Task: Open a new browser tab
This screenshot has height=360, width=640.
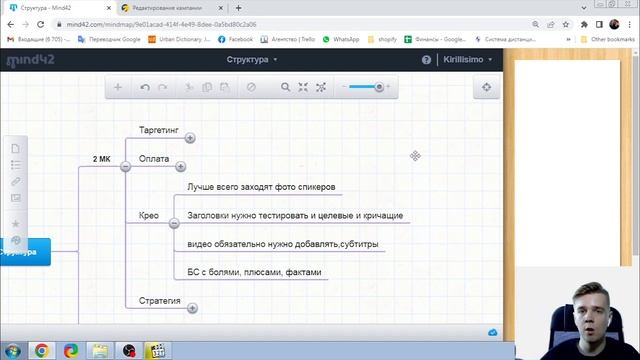Action: pyautogui.click(x=238, y=8)
